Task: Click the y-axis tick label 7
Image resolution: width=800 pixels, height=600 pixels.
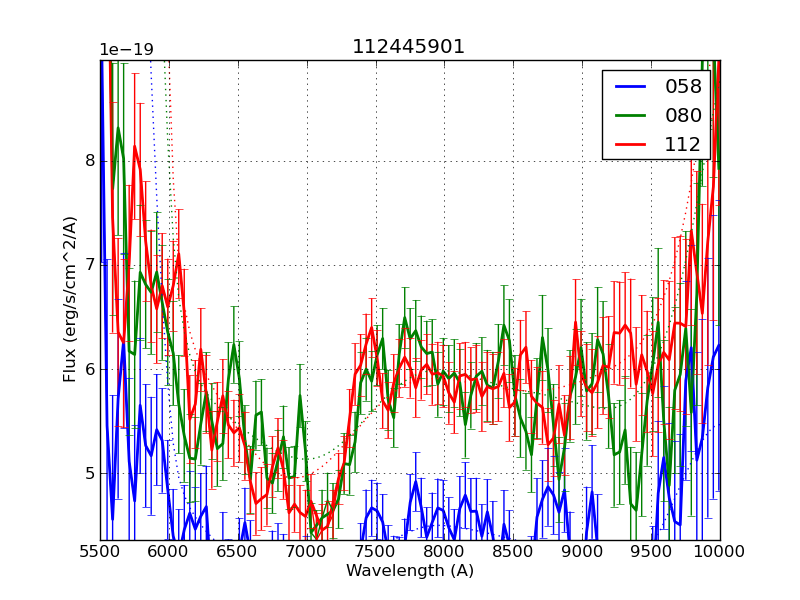Action: tap(90, 265)
